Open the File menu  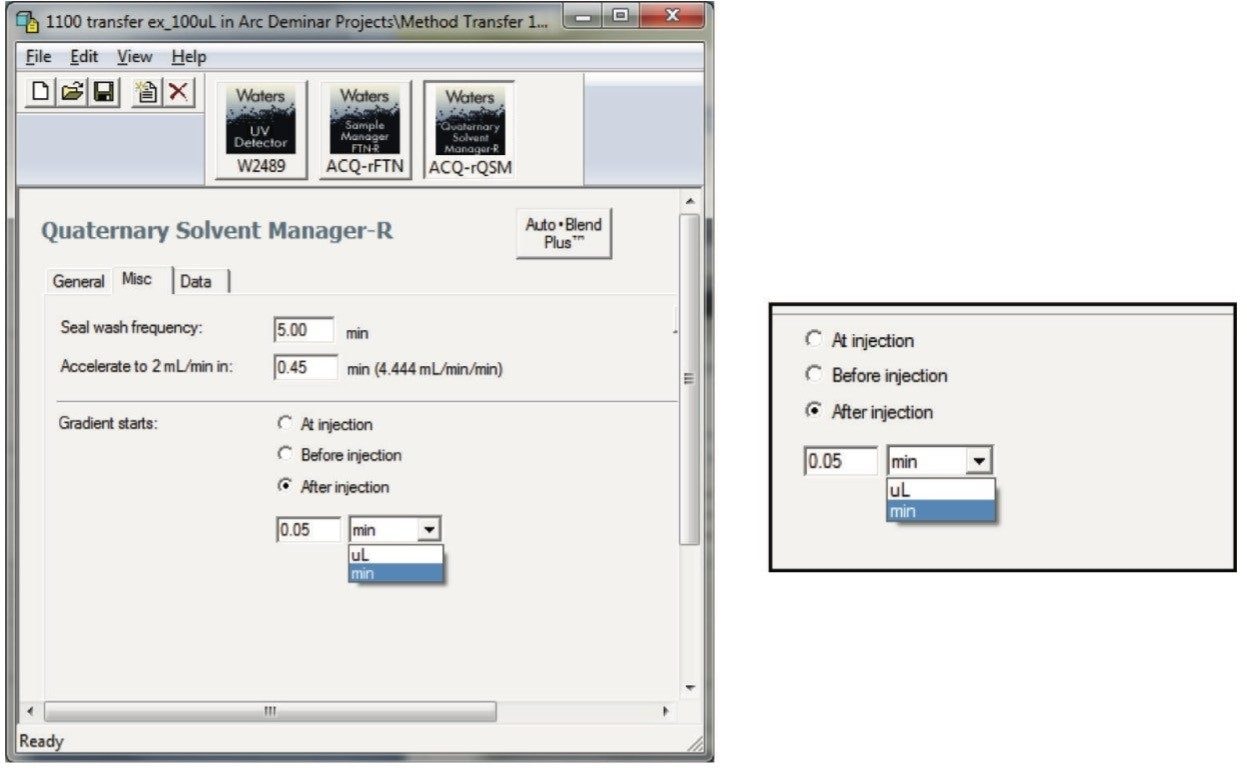[x=37, y=57]
